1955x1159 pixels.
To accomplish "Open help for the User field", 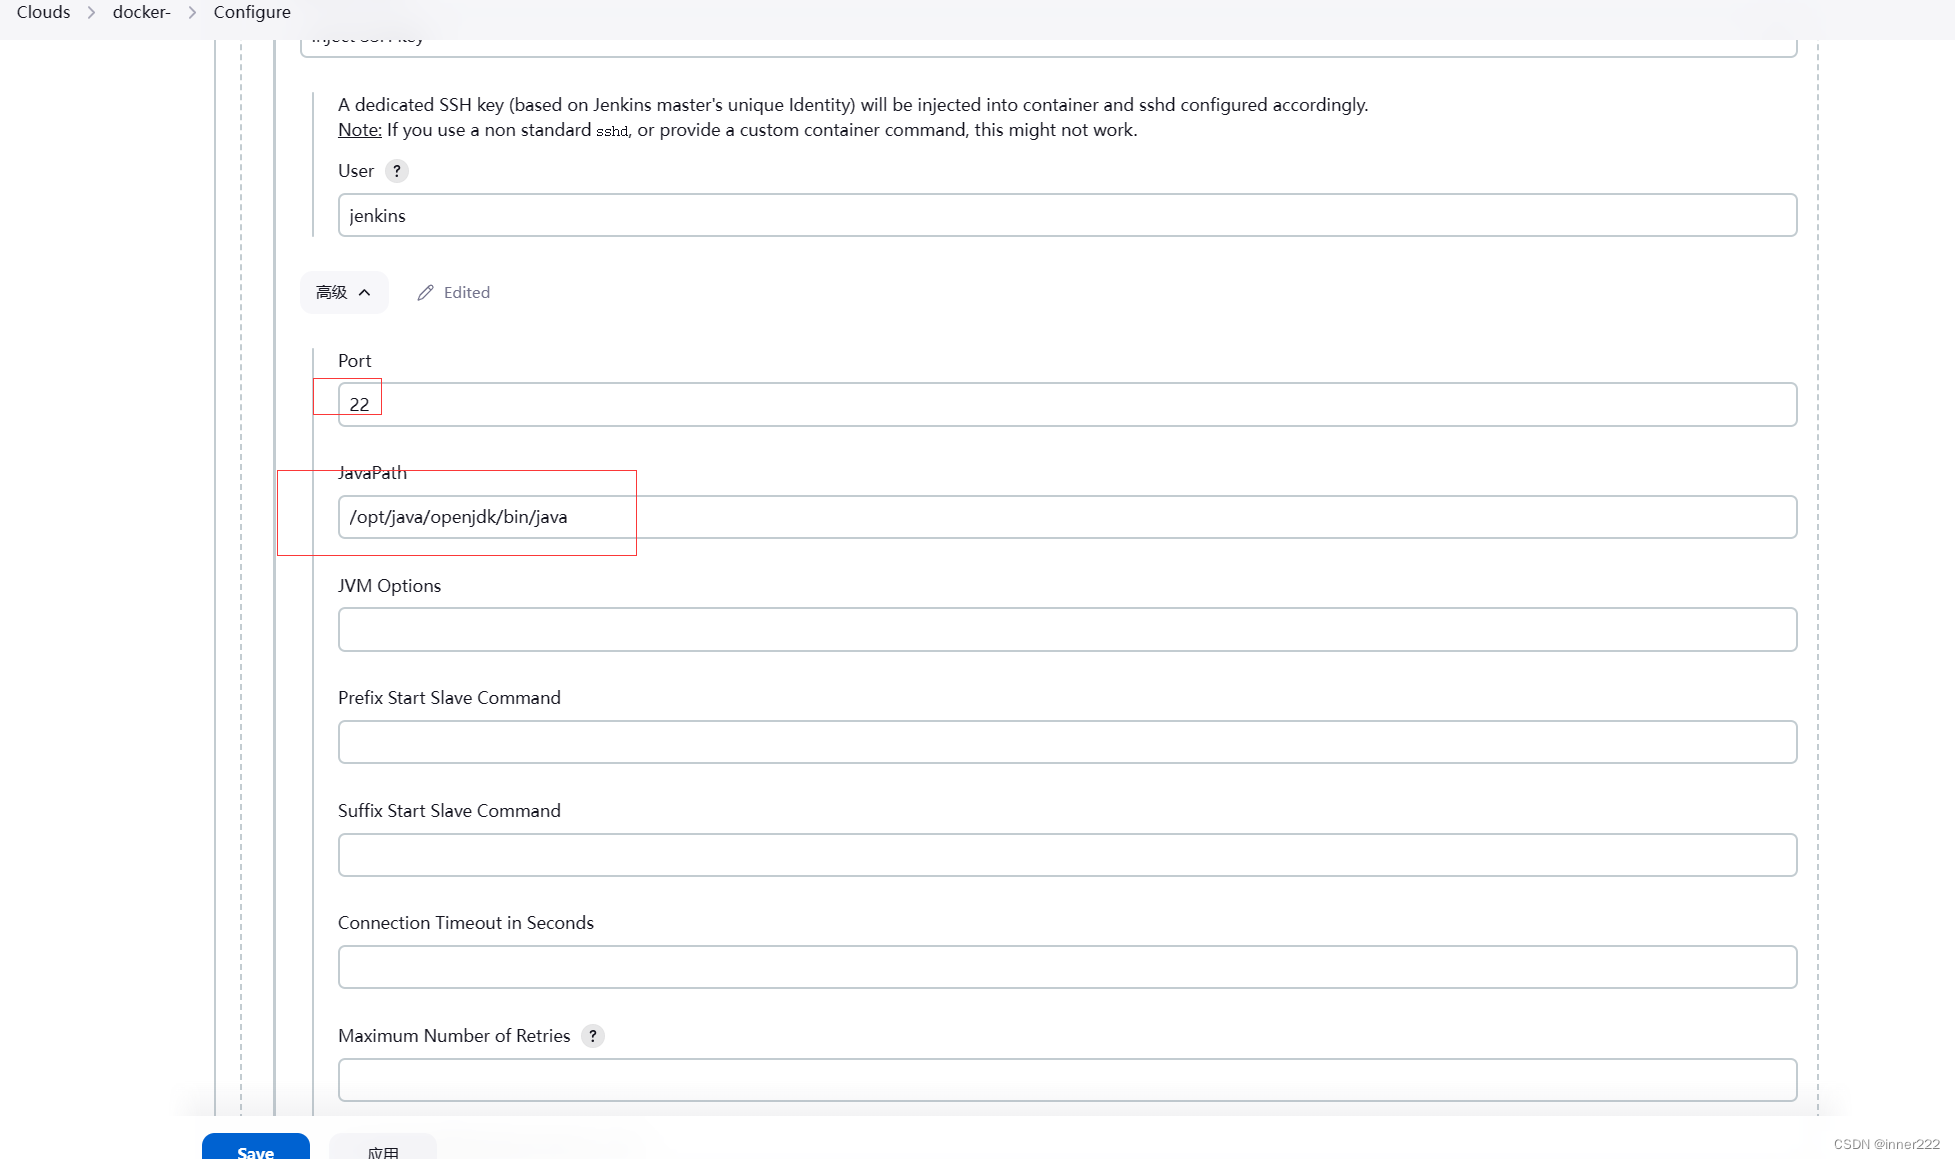I will click(x=397, y=171).
